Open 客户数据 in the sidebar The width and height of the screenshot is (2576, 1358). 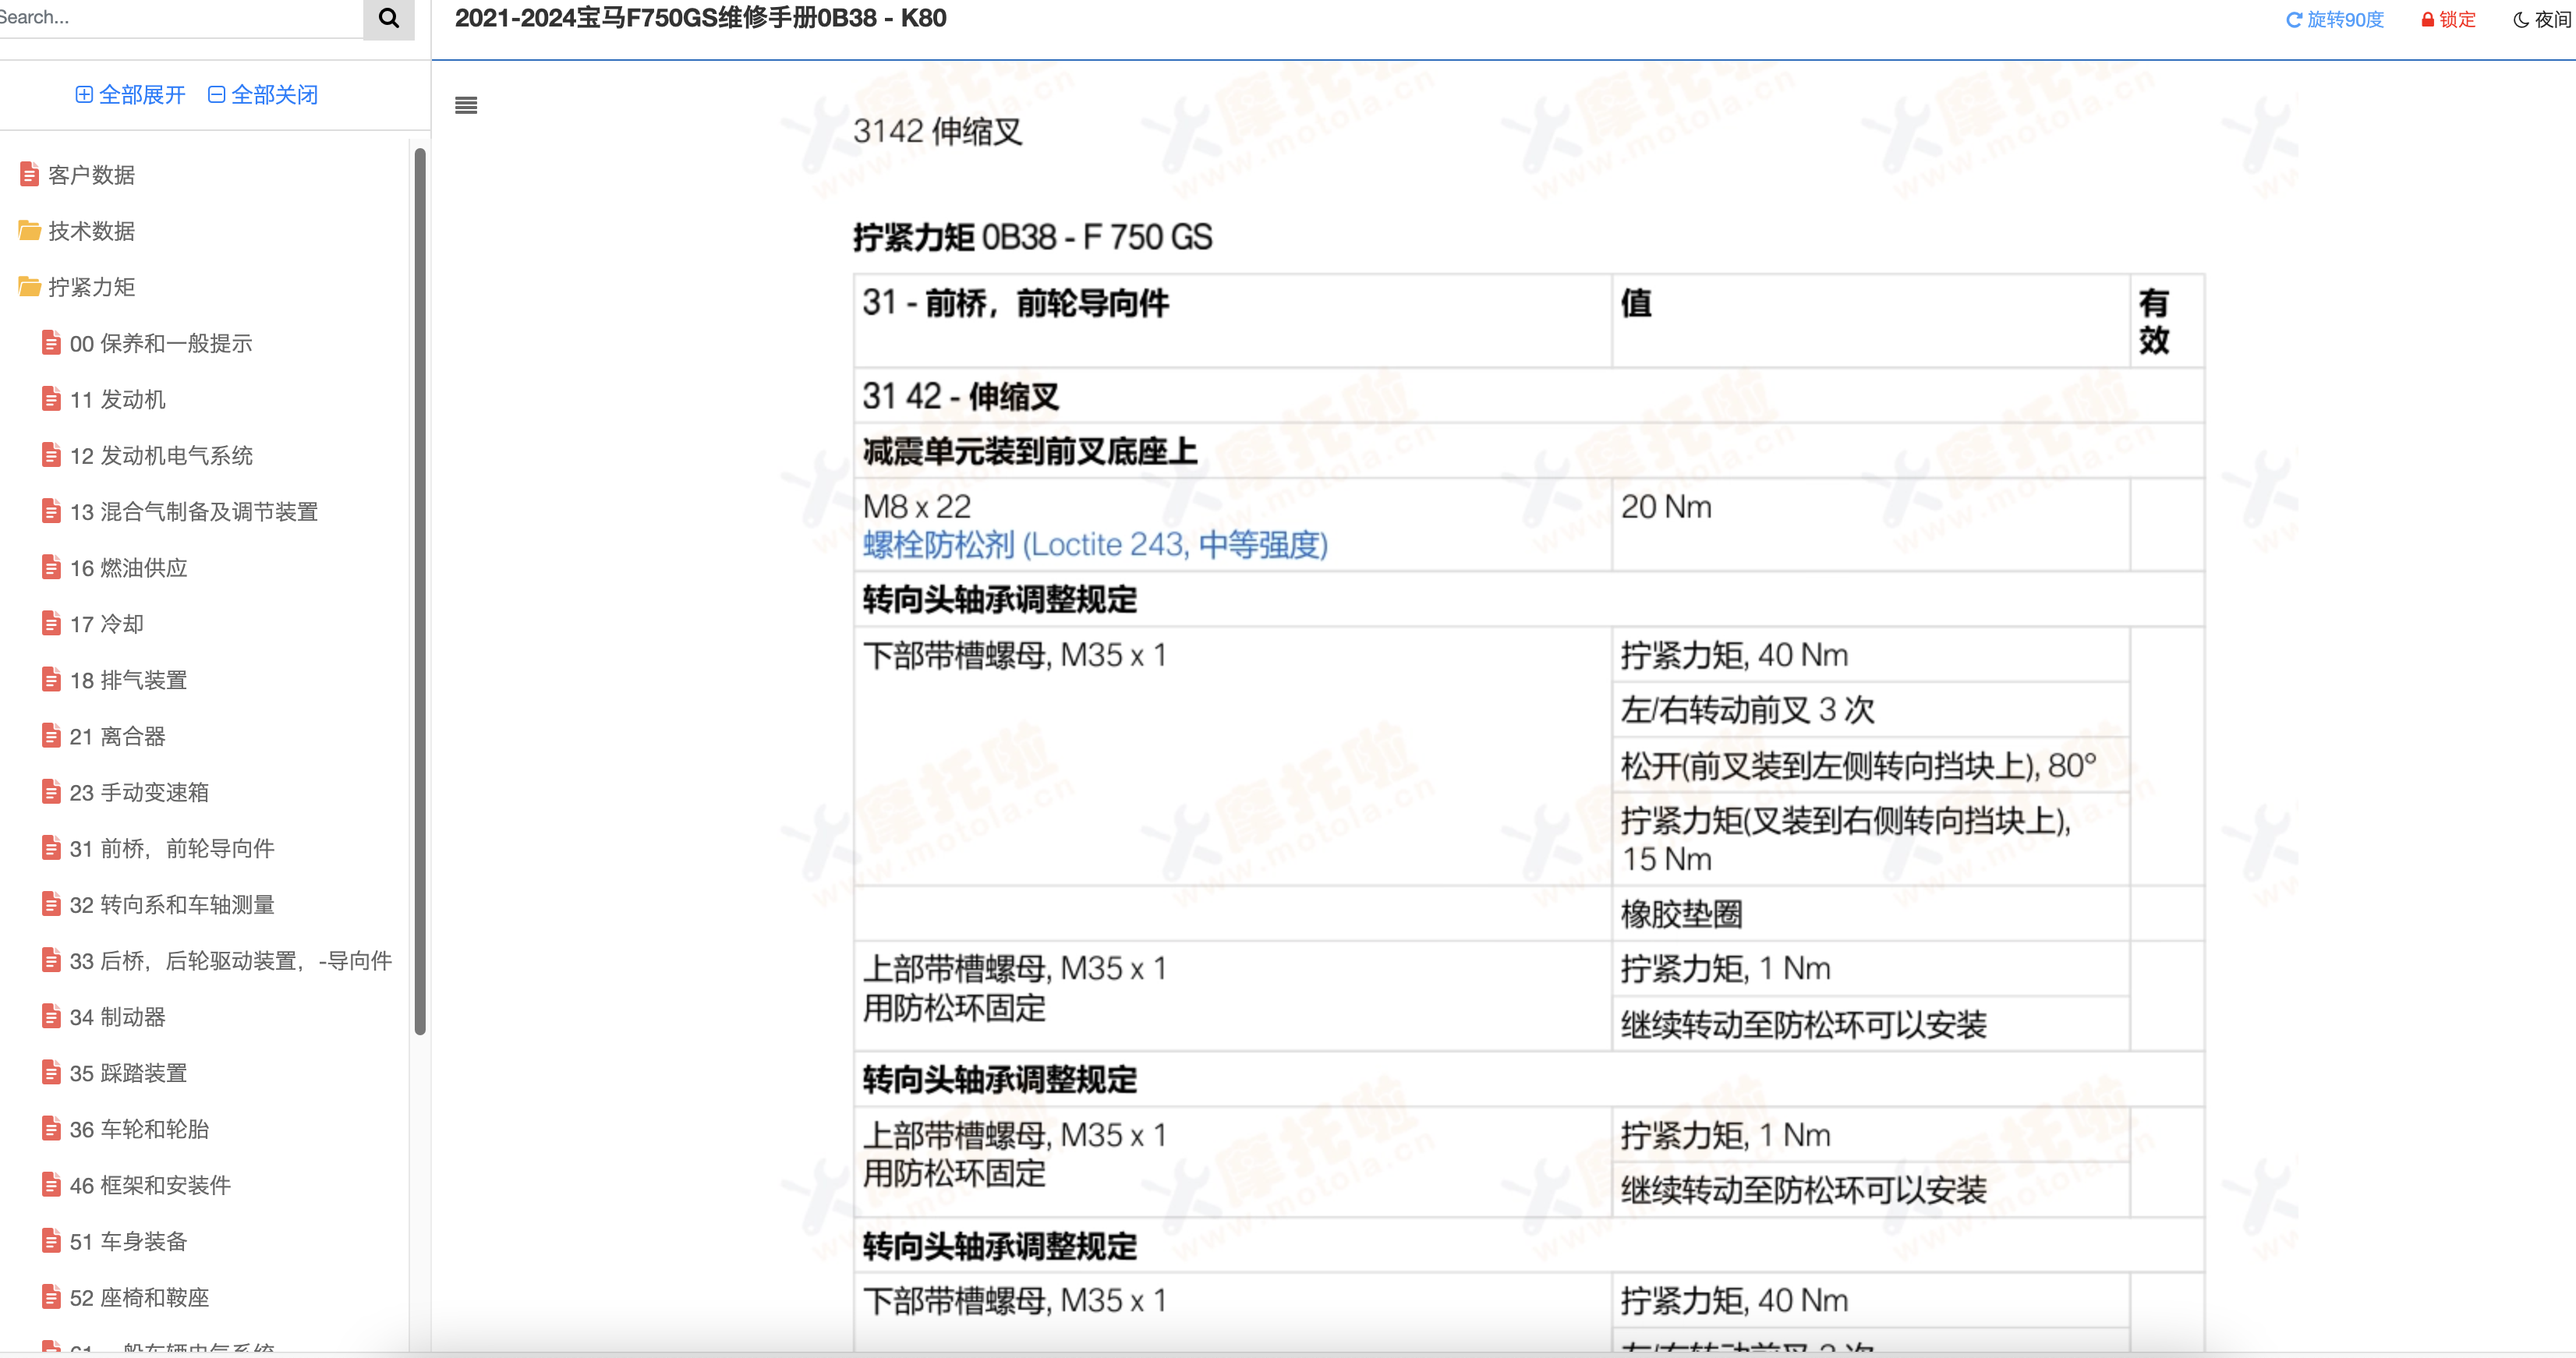[x=91, y=175]
